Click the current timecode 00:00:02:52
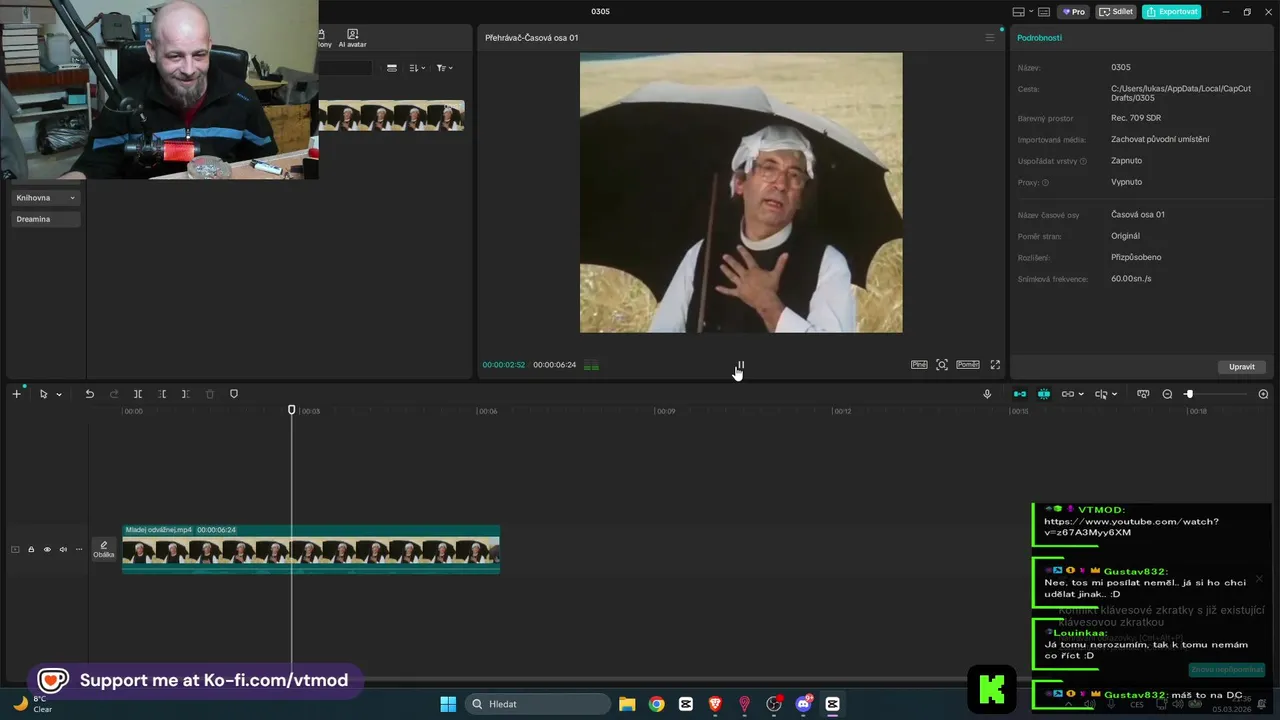Viewport: 1280px width, 720px height. [x=504, y=365]
